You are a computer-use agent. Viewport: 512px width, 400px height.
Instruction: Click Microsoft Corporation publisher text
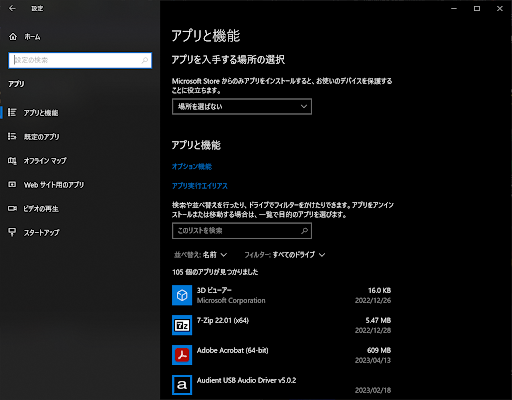click(x=231, y=300)
